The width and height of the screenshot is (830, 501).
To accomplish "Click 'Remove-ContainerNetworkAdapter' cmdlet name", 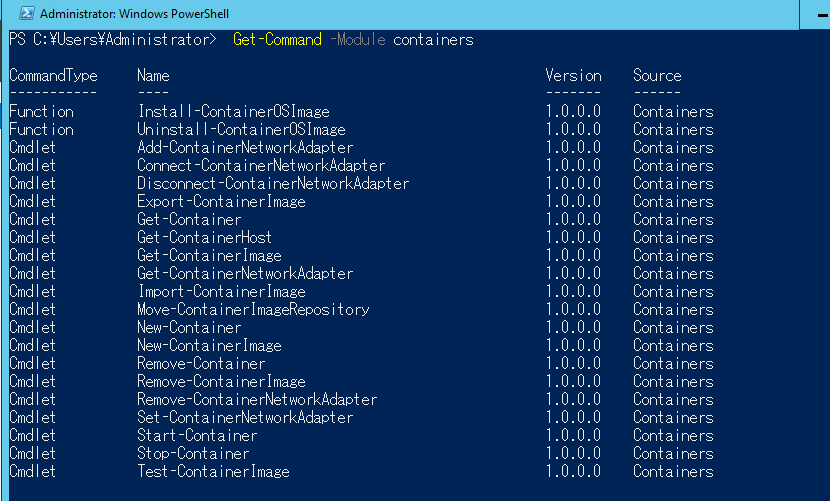I will (x=257, y=400).
